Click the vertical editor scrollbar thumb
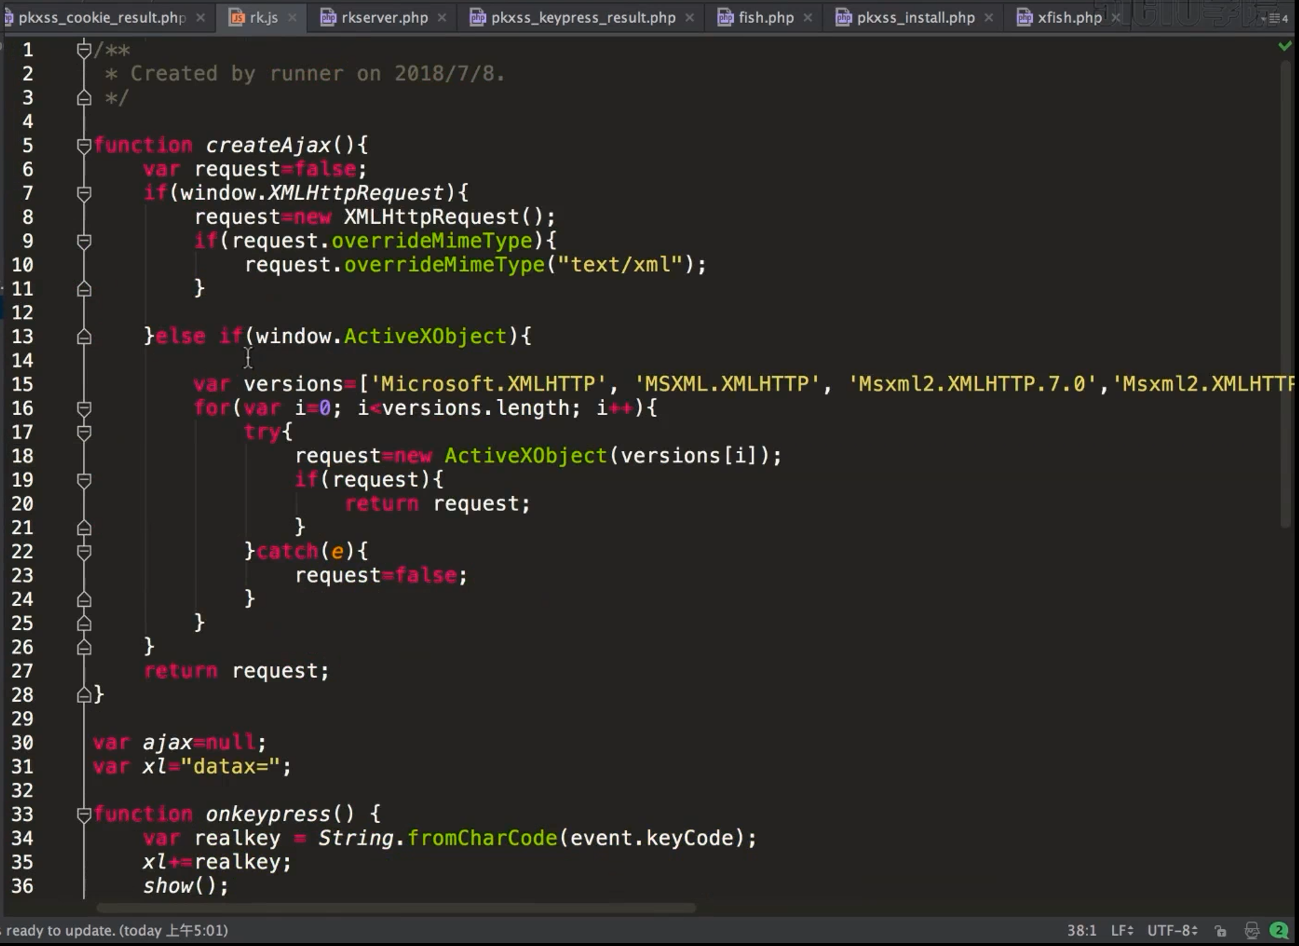Image resolution: width=1299 pixels, height=946 pixels. click(1285, 296)
